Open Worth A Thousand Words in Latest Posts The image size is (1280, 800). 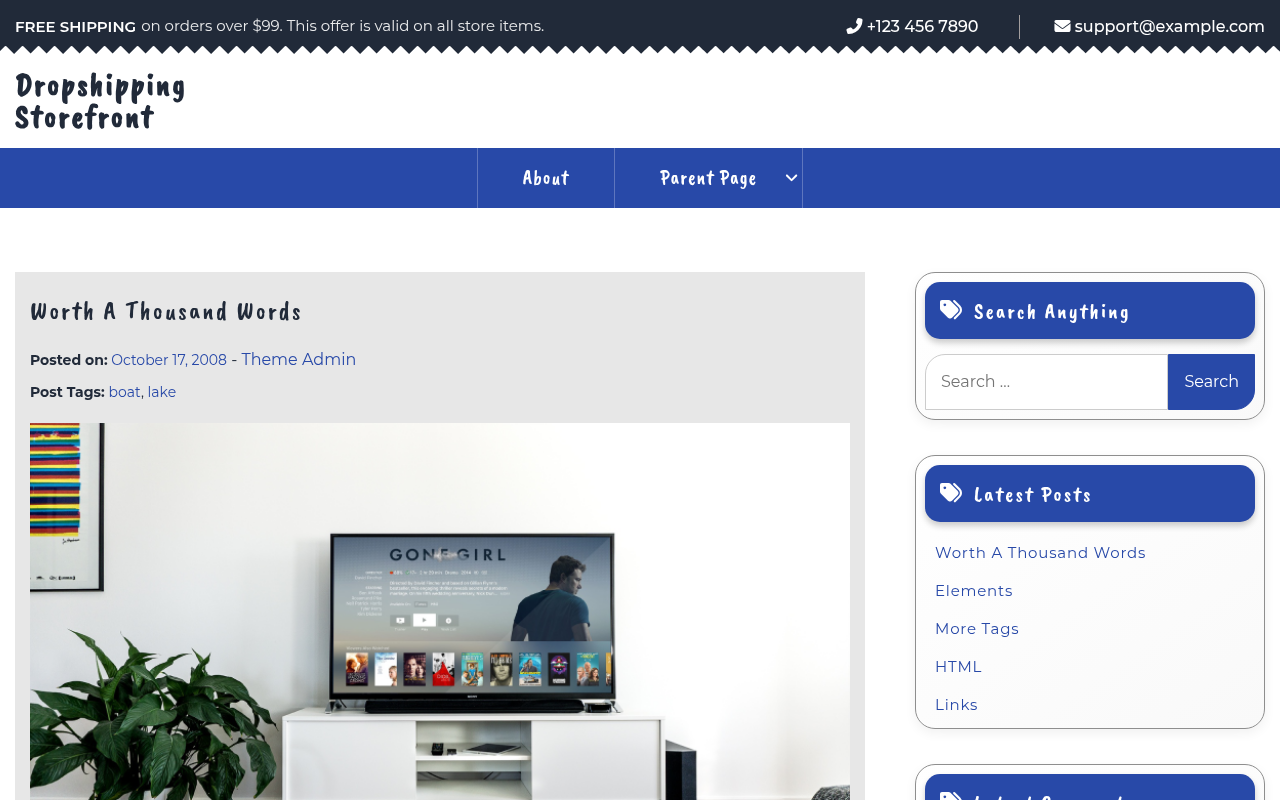coord(1040,552)
